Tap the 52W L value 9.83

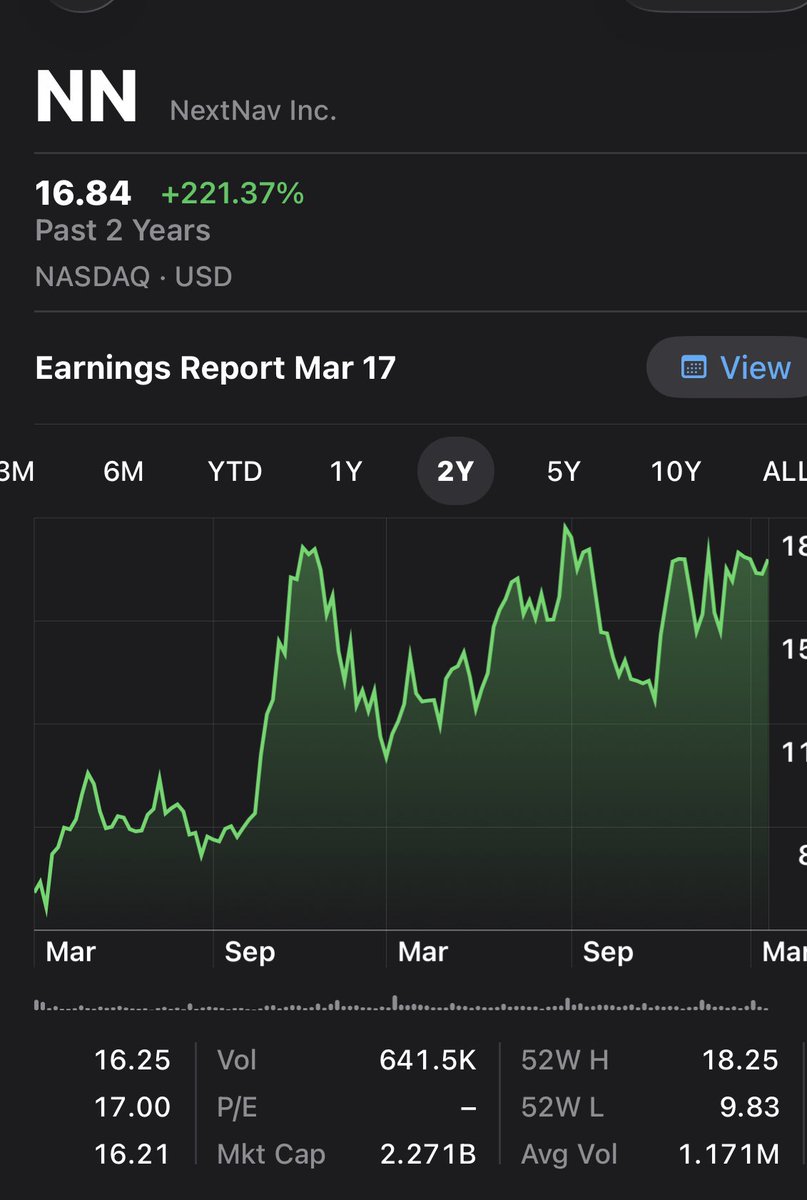tap(749, 1107)
